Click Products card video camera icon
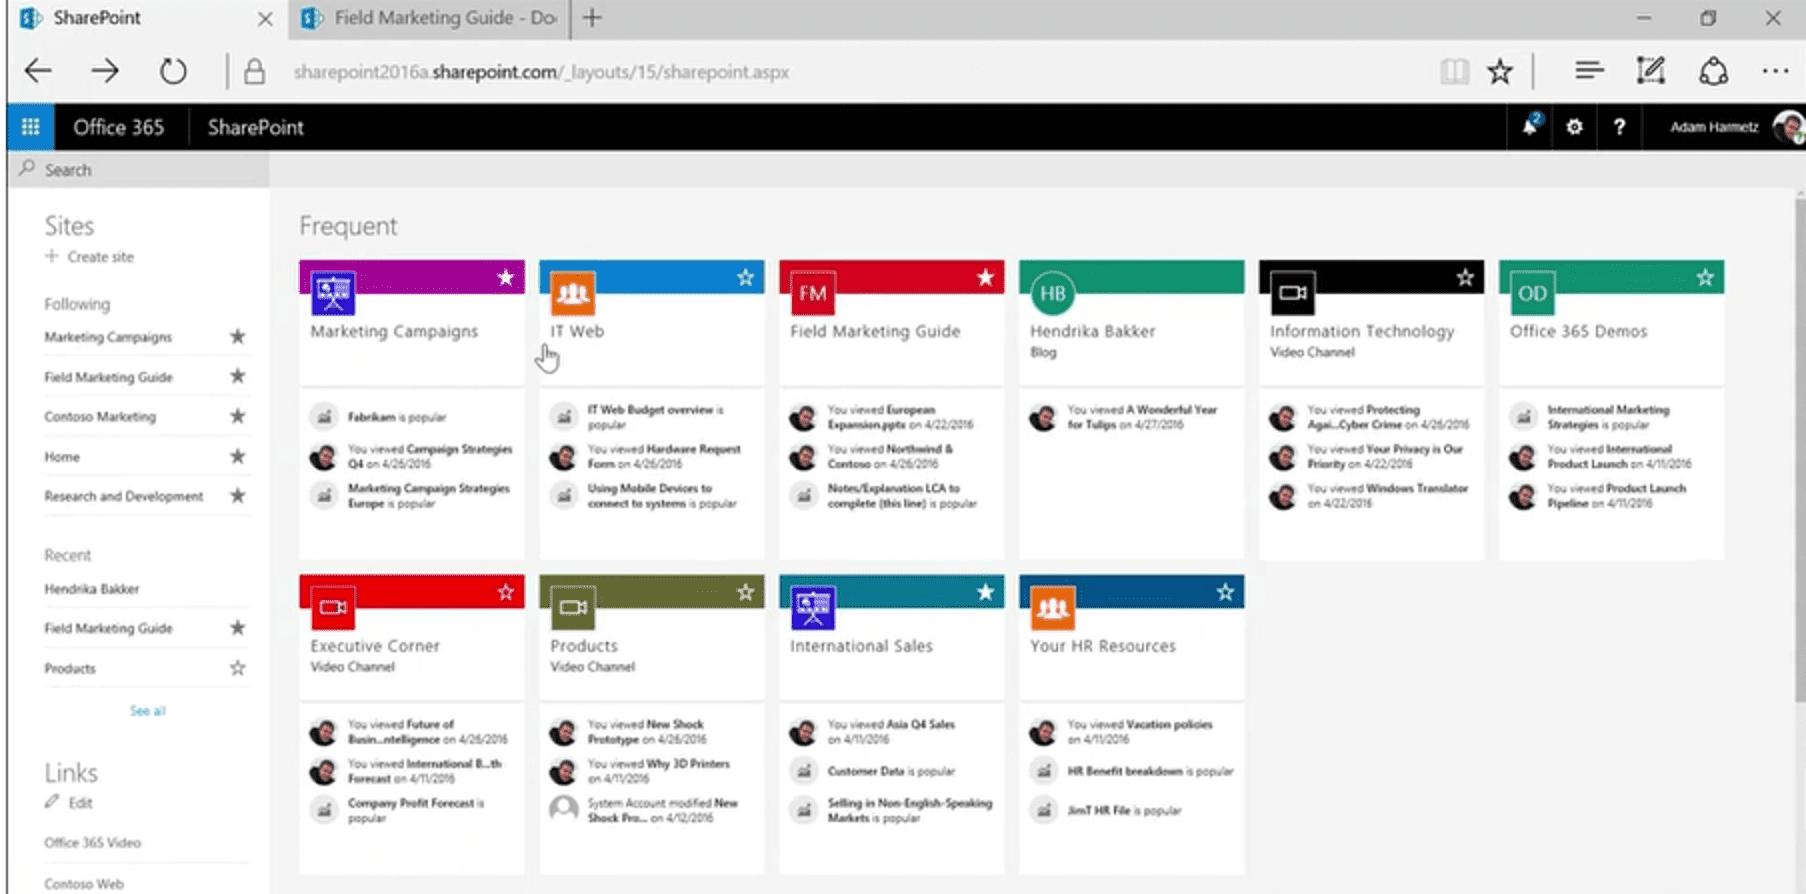Screen dimensions: 1806x894 [573, 607]
